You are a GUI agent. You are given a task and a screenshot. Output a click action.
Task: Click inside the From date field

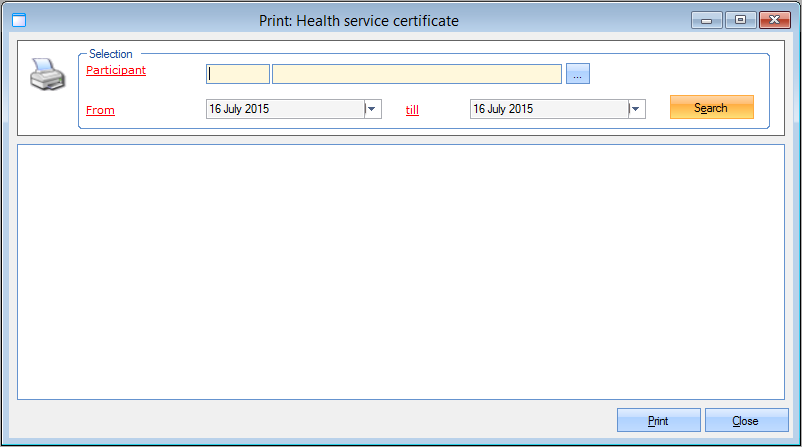(x=284, y=109)
